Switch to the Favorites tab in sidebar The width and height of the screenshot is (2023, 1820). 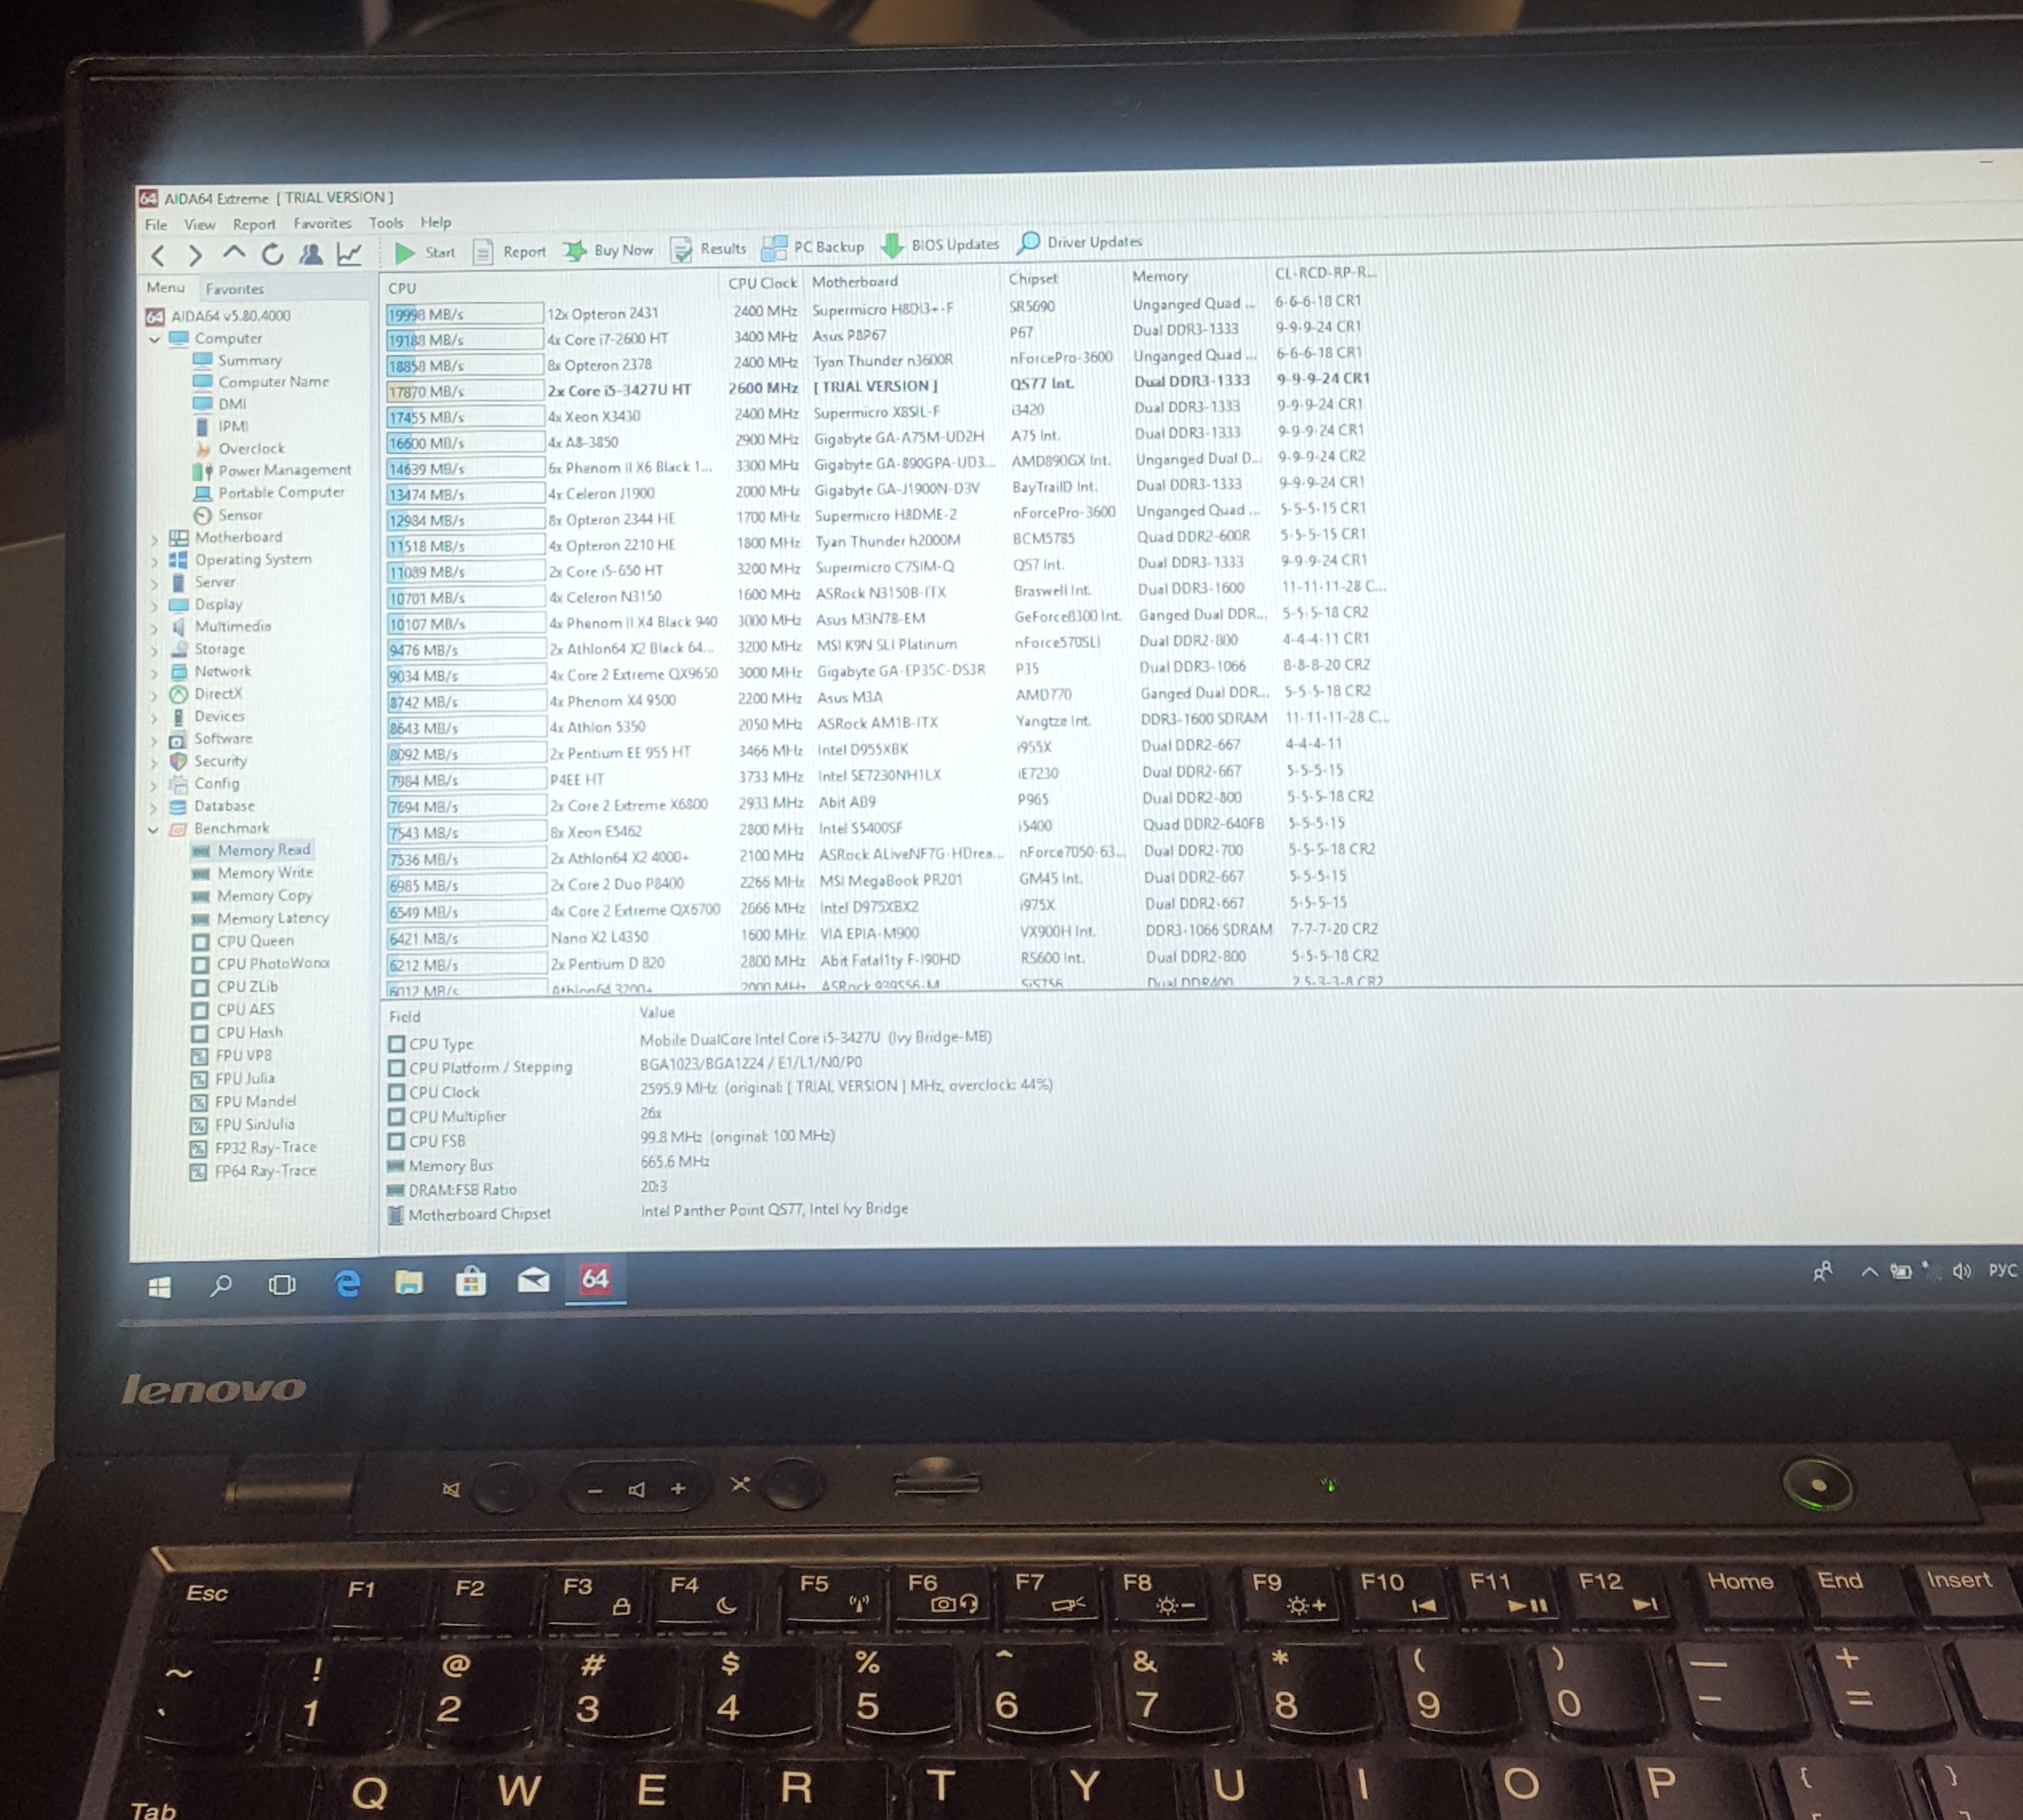235,289
